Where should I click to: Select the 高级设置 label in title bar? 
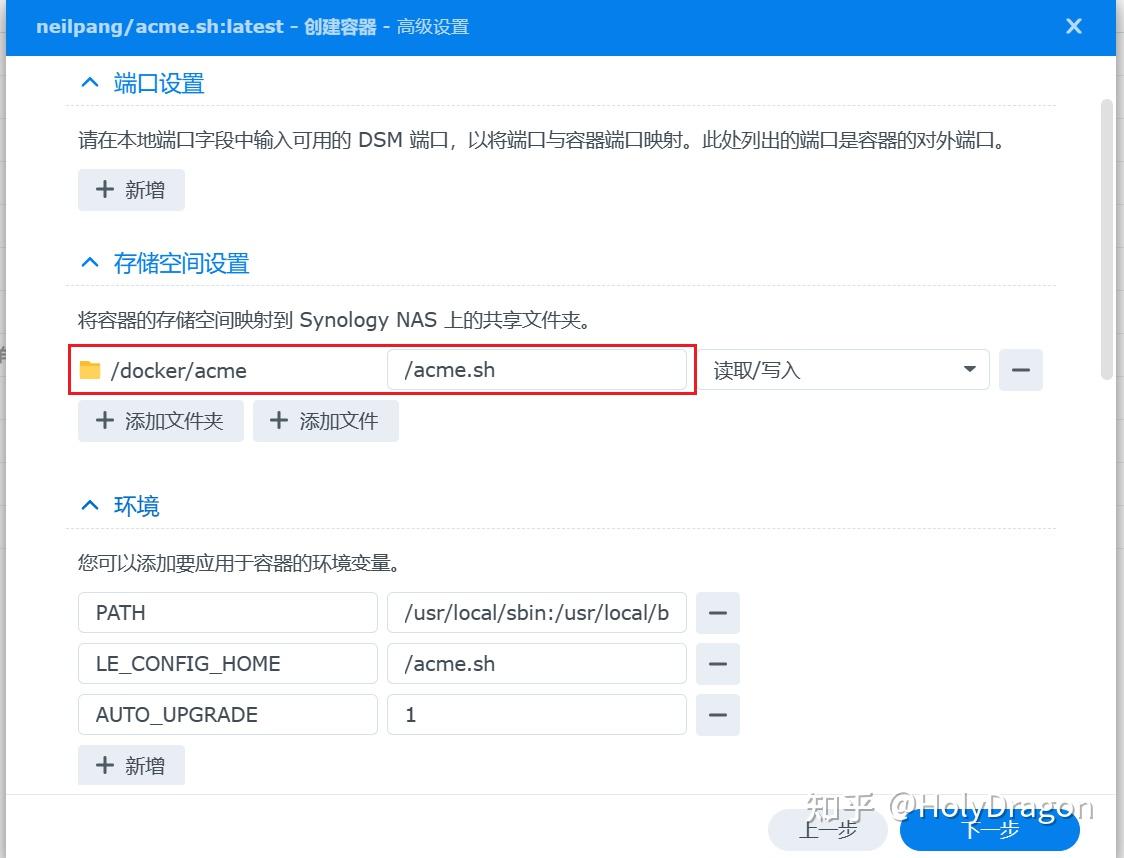tap(437, 26)
